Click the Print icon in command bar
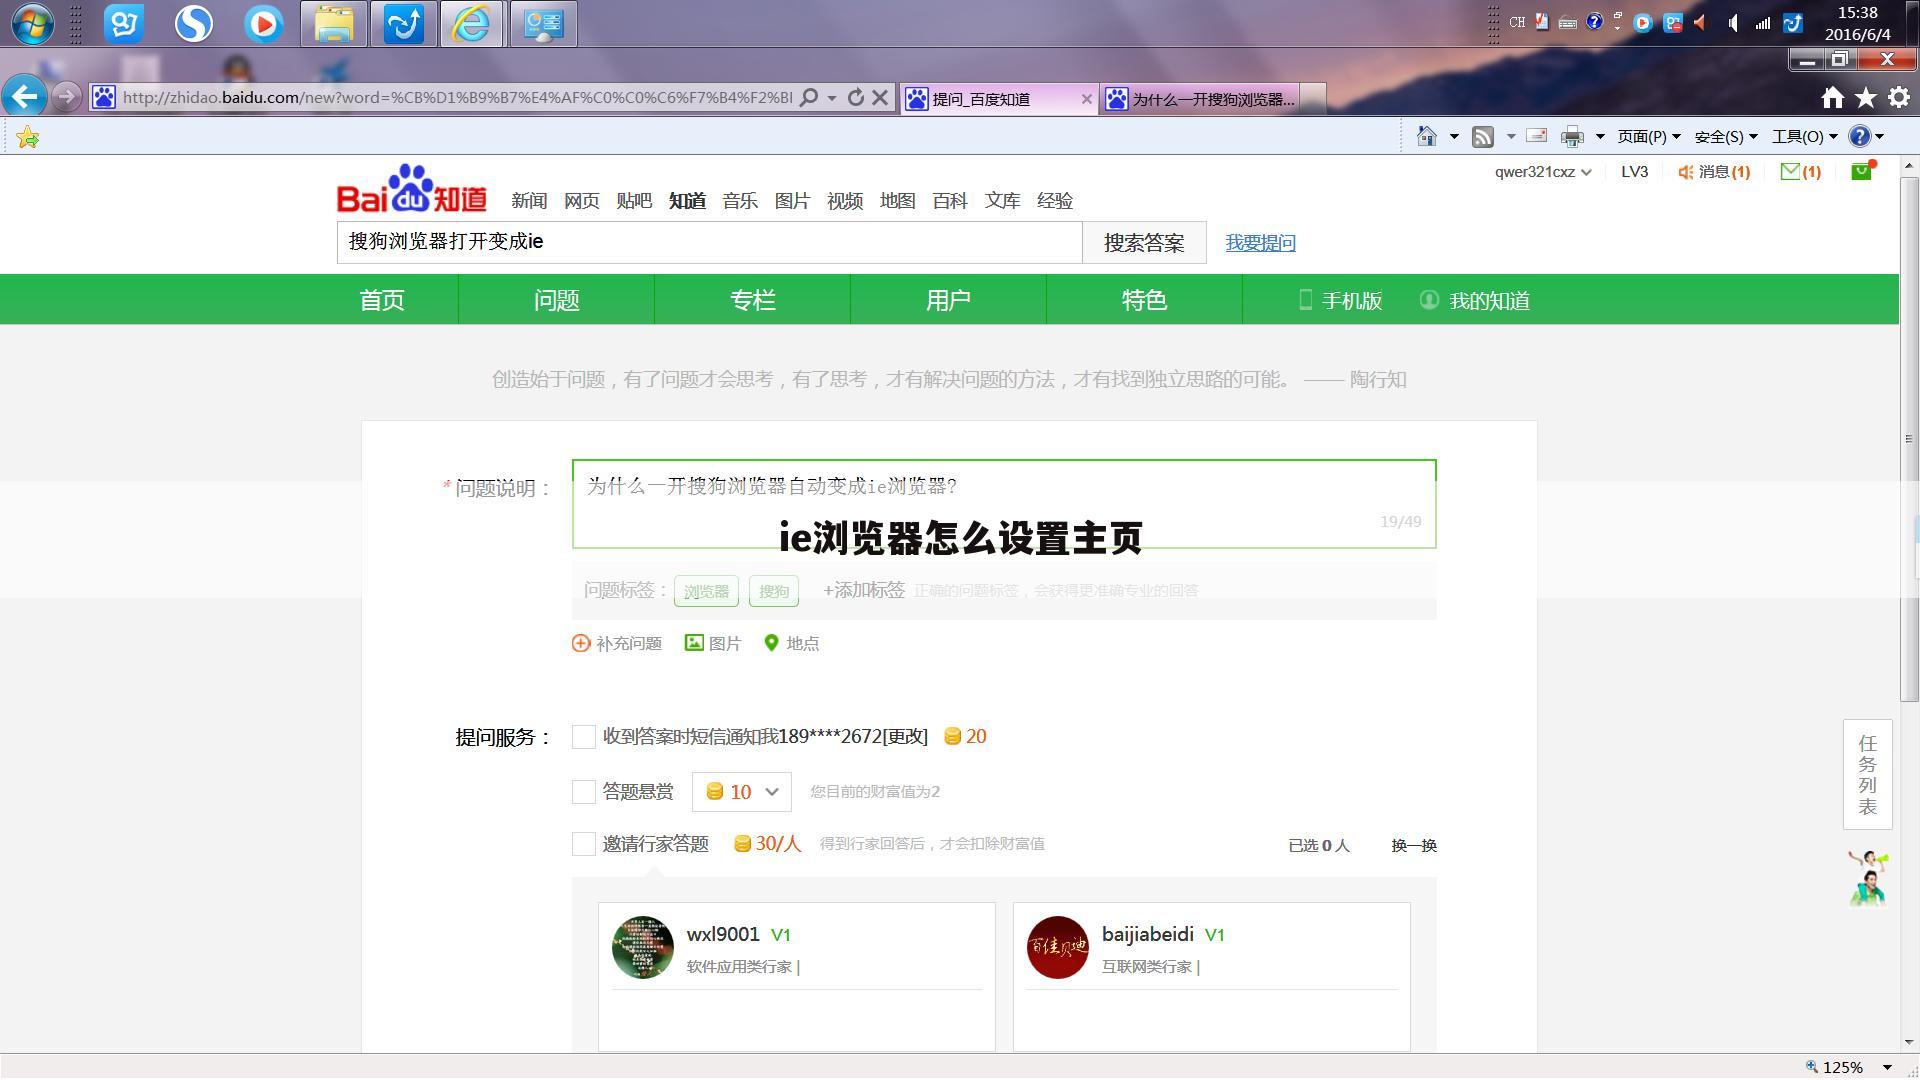This screenshot has width=1920, height=1080. coord(1573,136)
